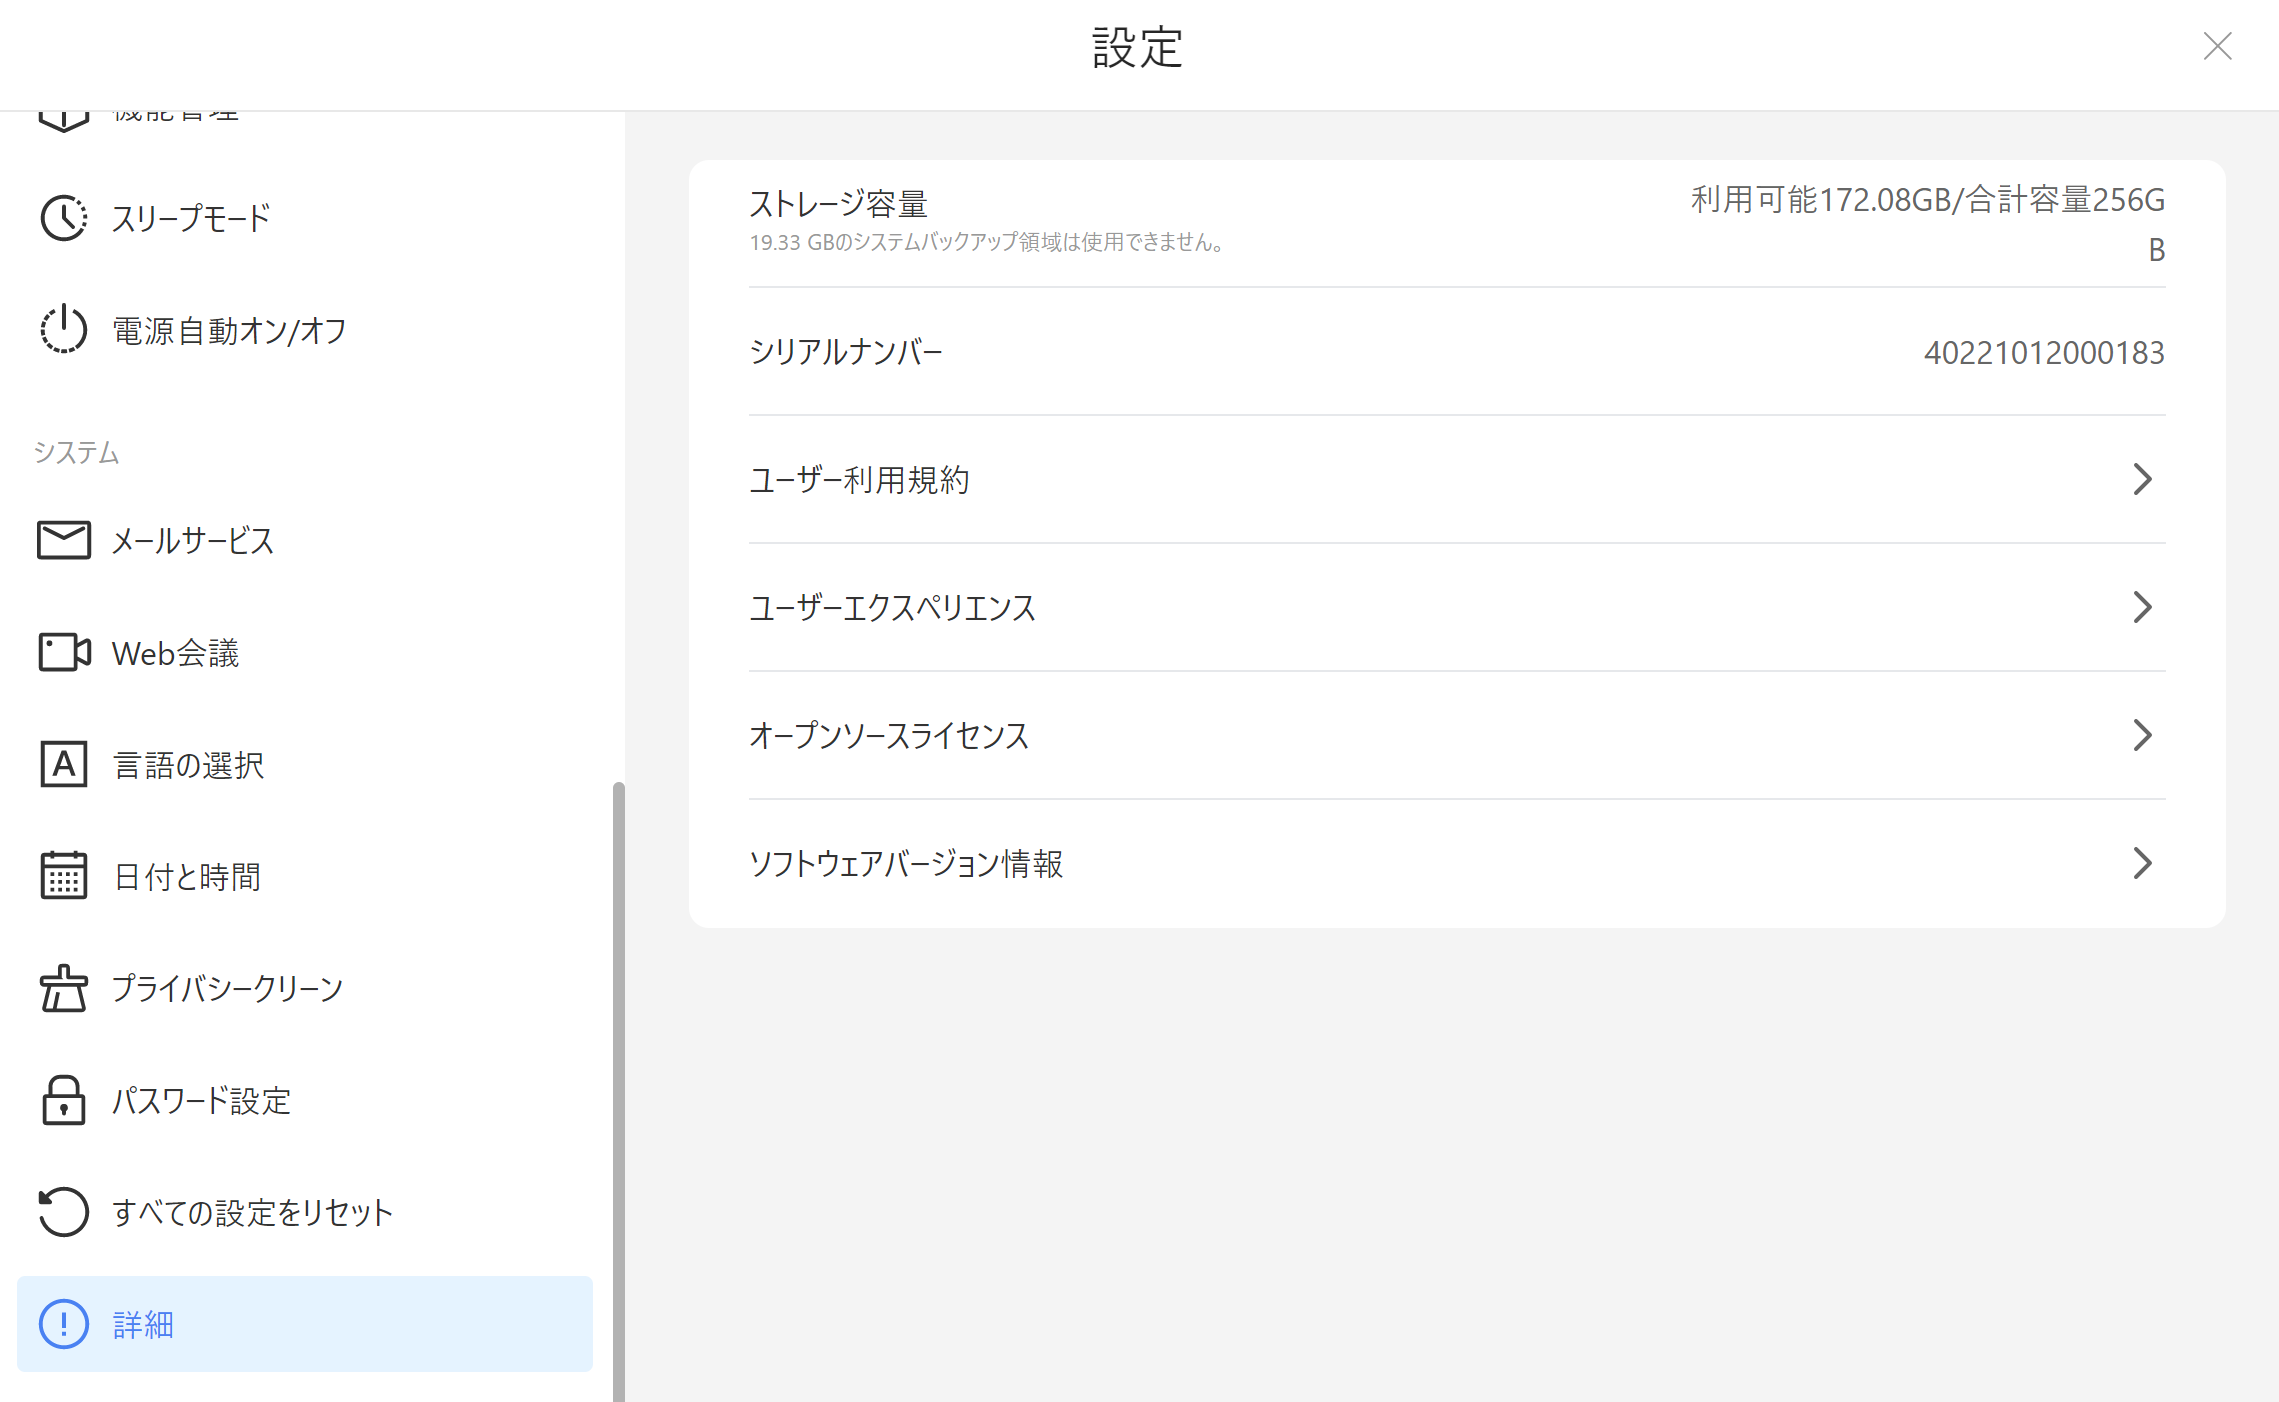Click the mail service envelope icon

pos(63,540)
